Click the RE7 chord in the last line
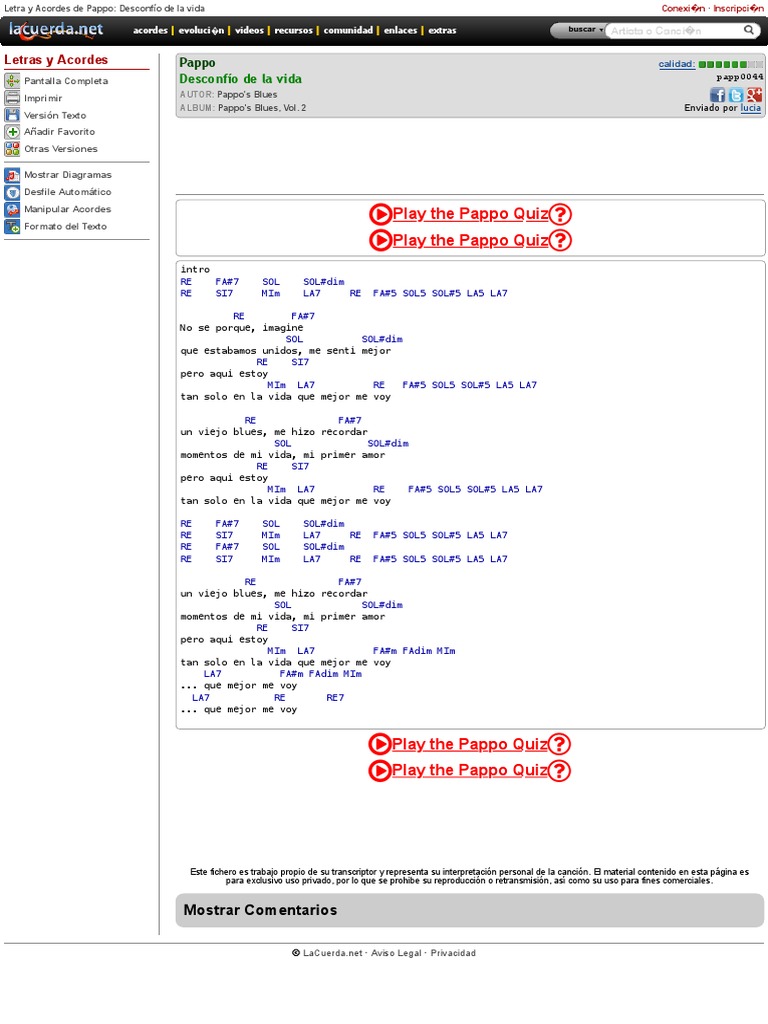 335,698
